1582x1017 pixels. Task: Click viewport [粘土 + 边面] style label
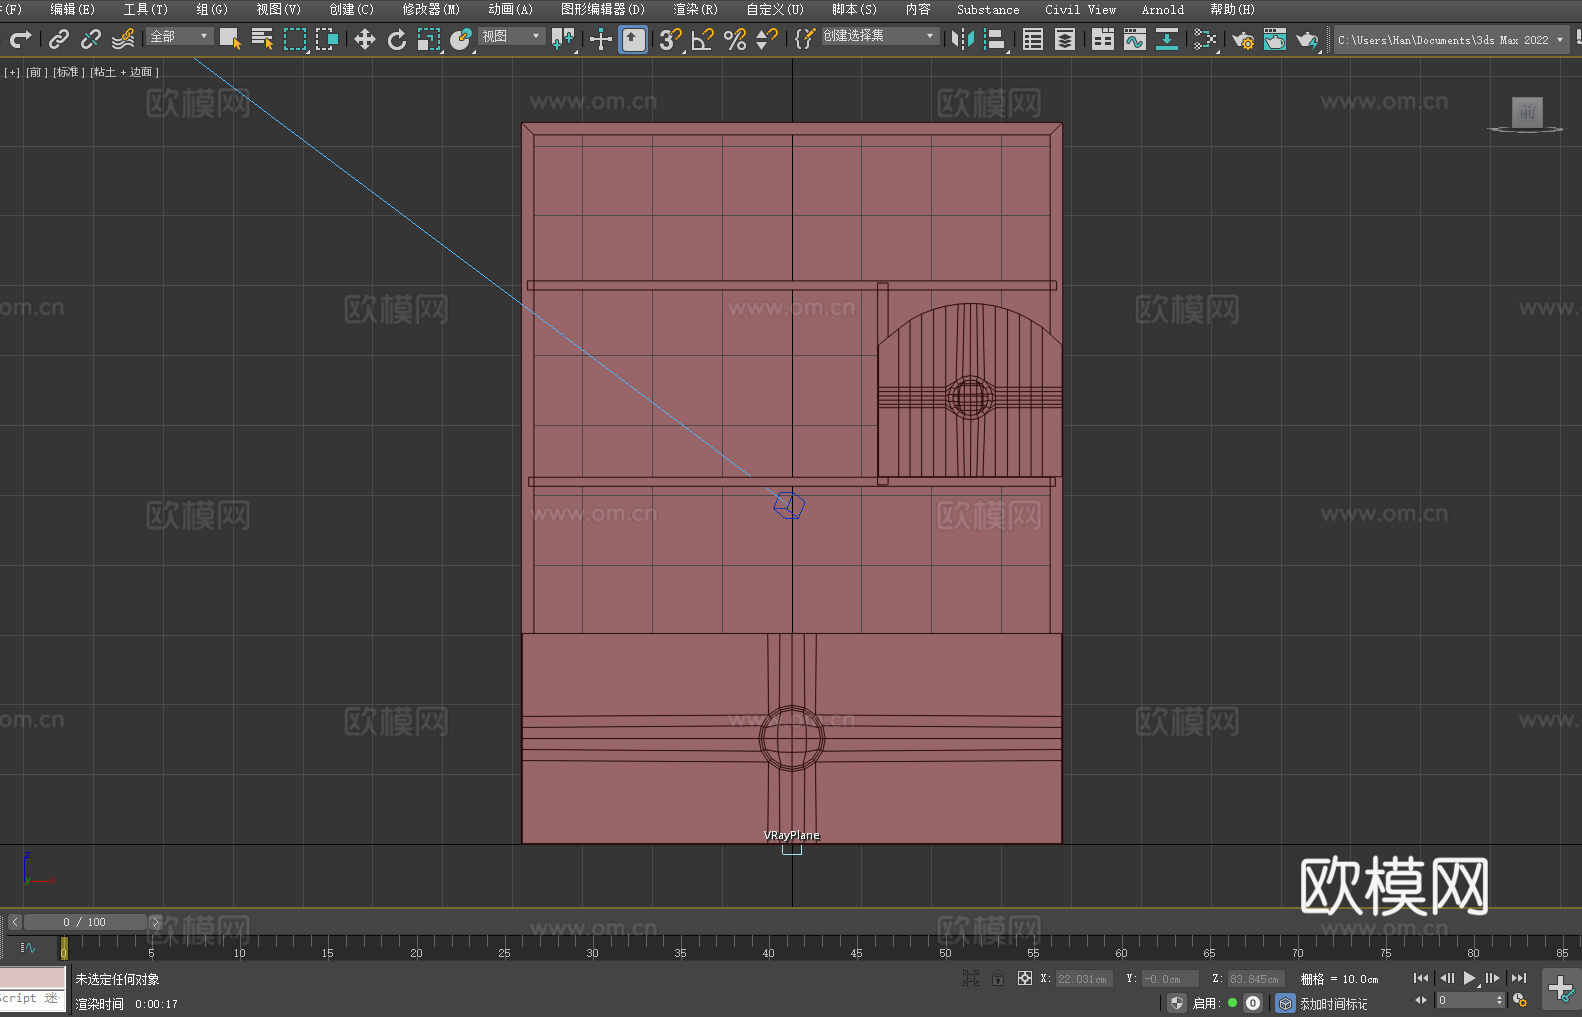(x=124, y=72)
